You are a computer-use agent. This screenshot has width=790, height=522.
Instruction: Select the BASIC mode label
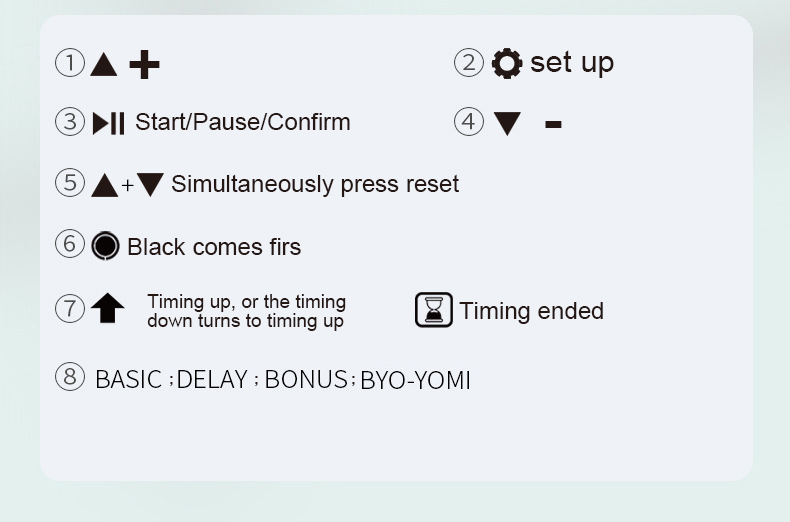coord(128,380)
